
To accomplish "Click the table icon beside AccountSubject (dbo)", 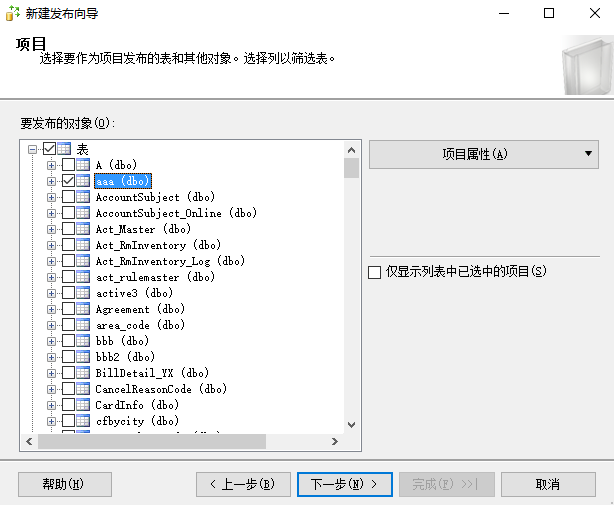I will pyautogui.click(x=84, y=197).
